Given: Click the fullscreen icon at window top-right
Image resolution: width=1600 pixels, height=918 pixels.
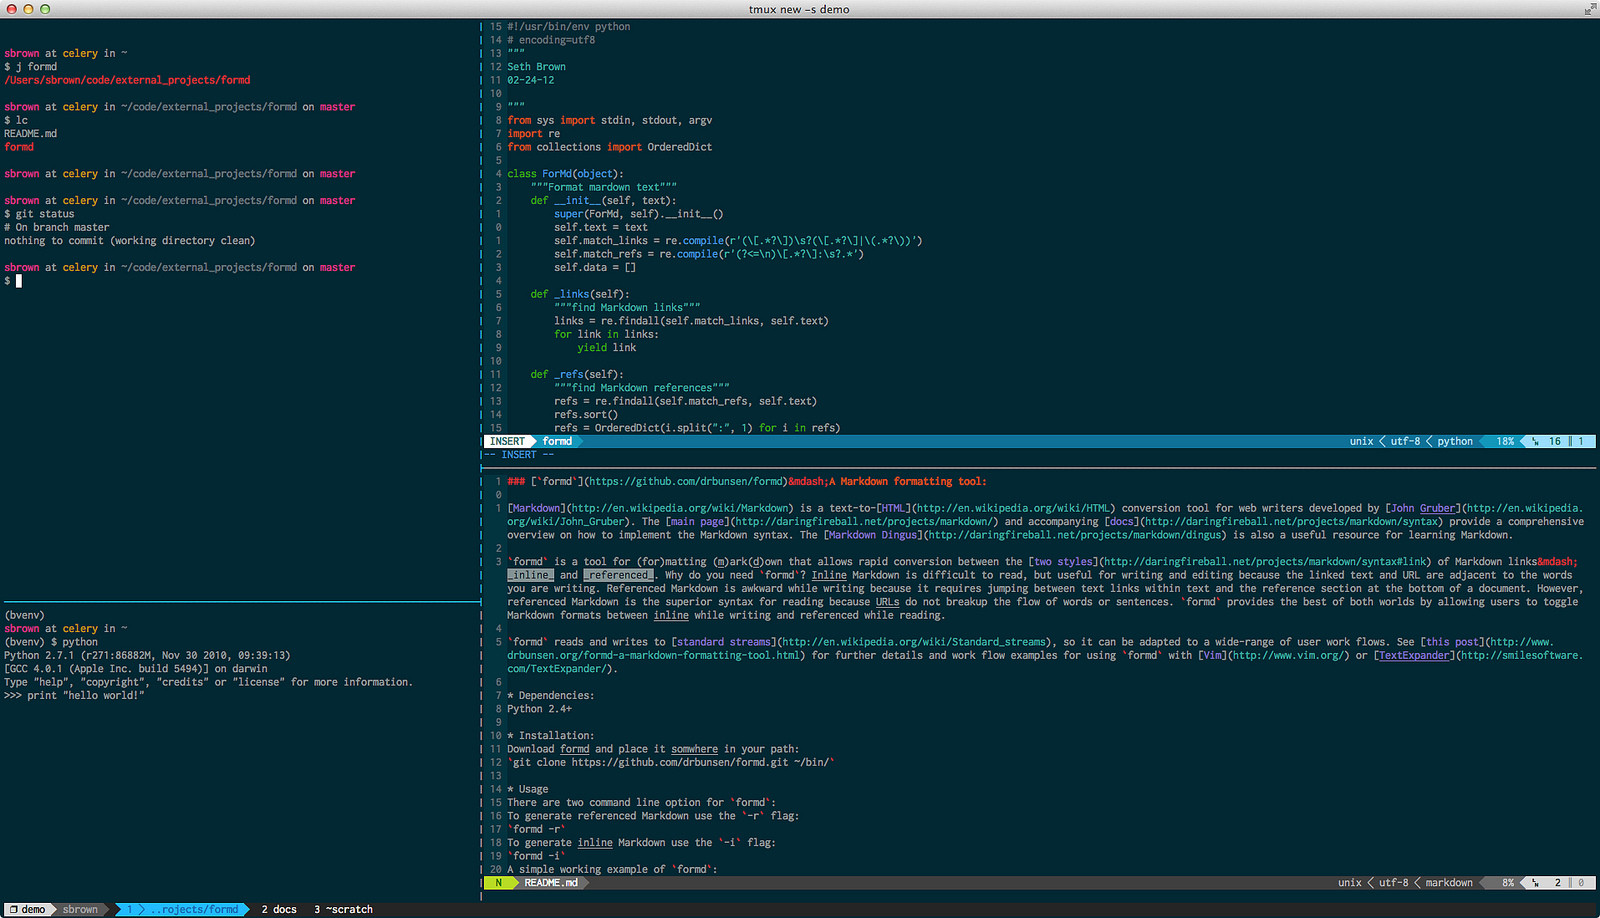Looking at the screenshot, I should point(1590,9).
